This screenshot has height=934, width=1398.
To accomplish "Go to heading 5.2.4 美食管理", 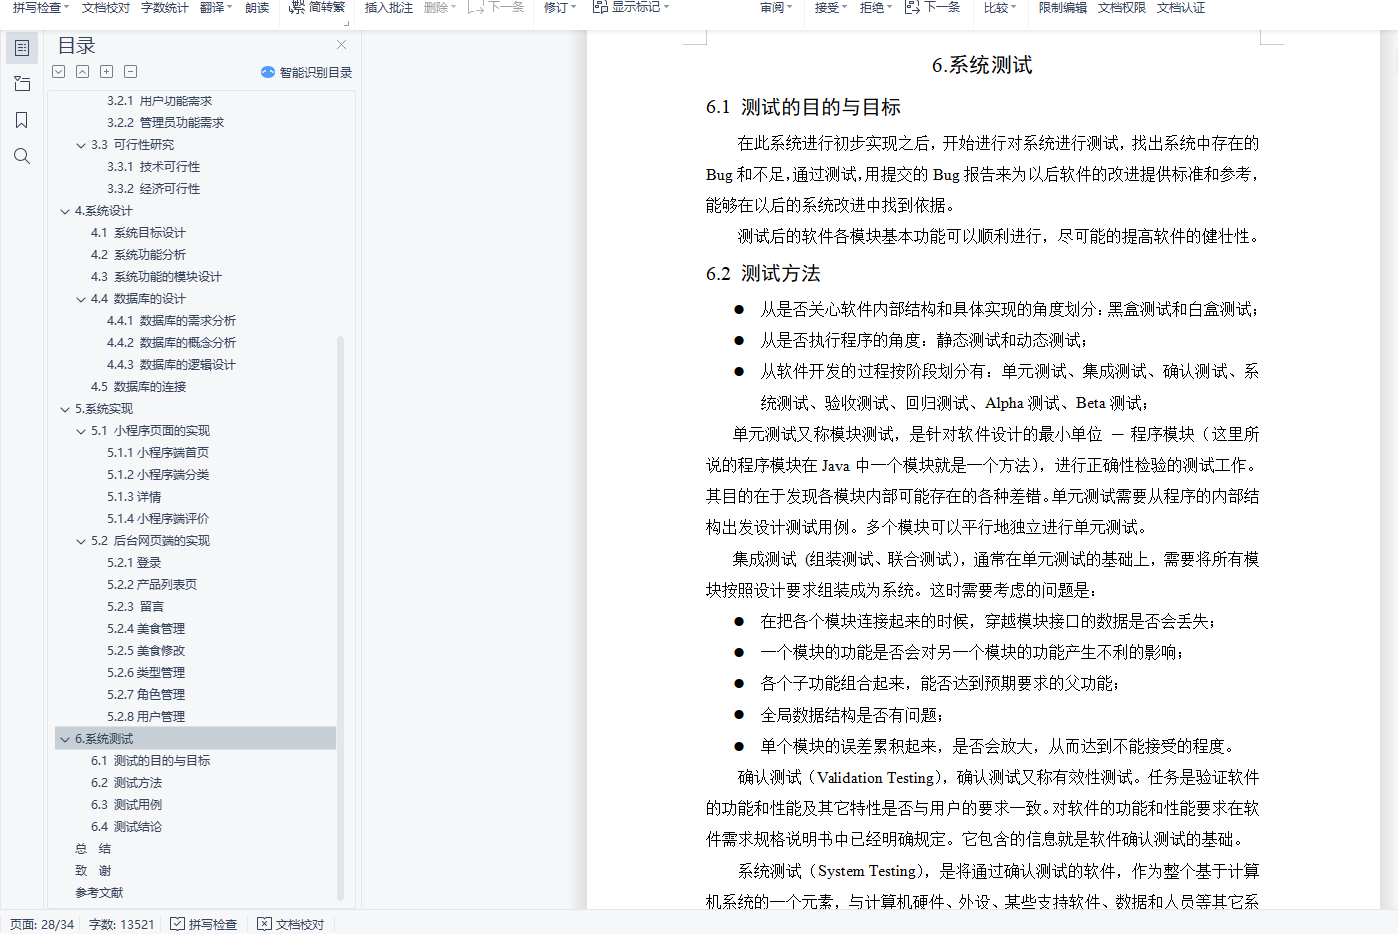I will pyautogui.click(x=146, y=629).
